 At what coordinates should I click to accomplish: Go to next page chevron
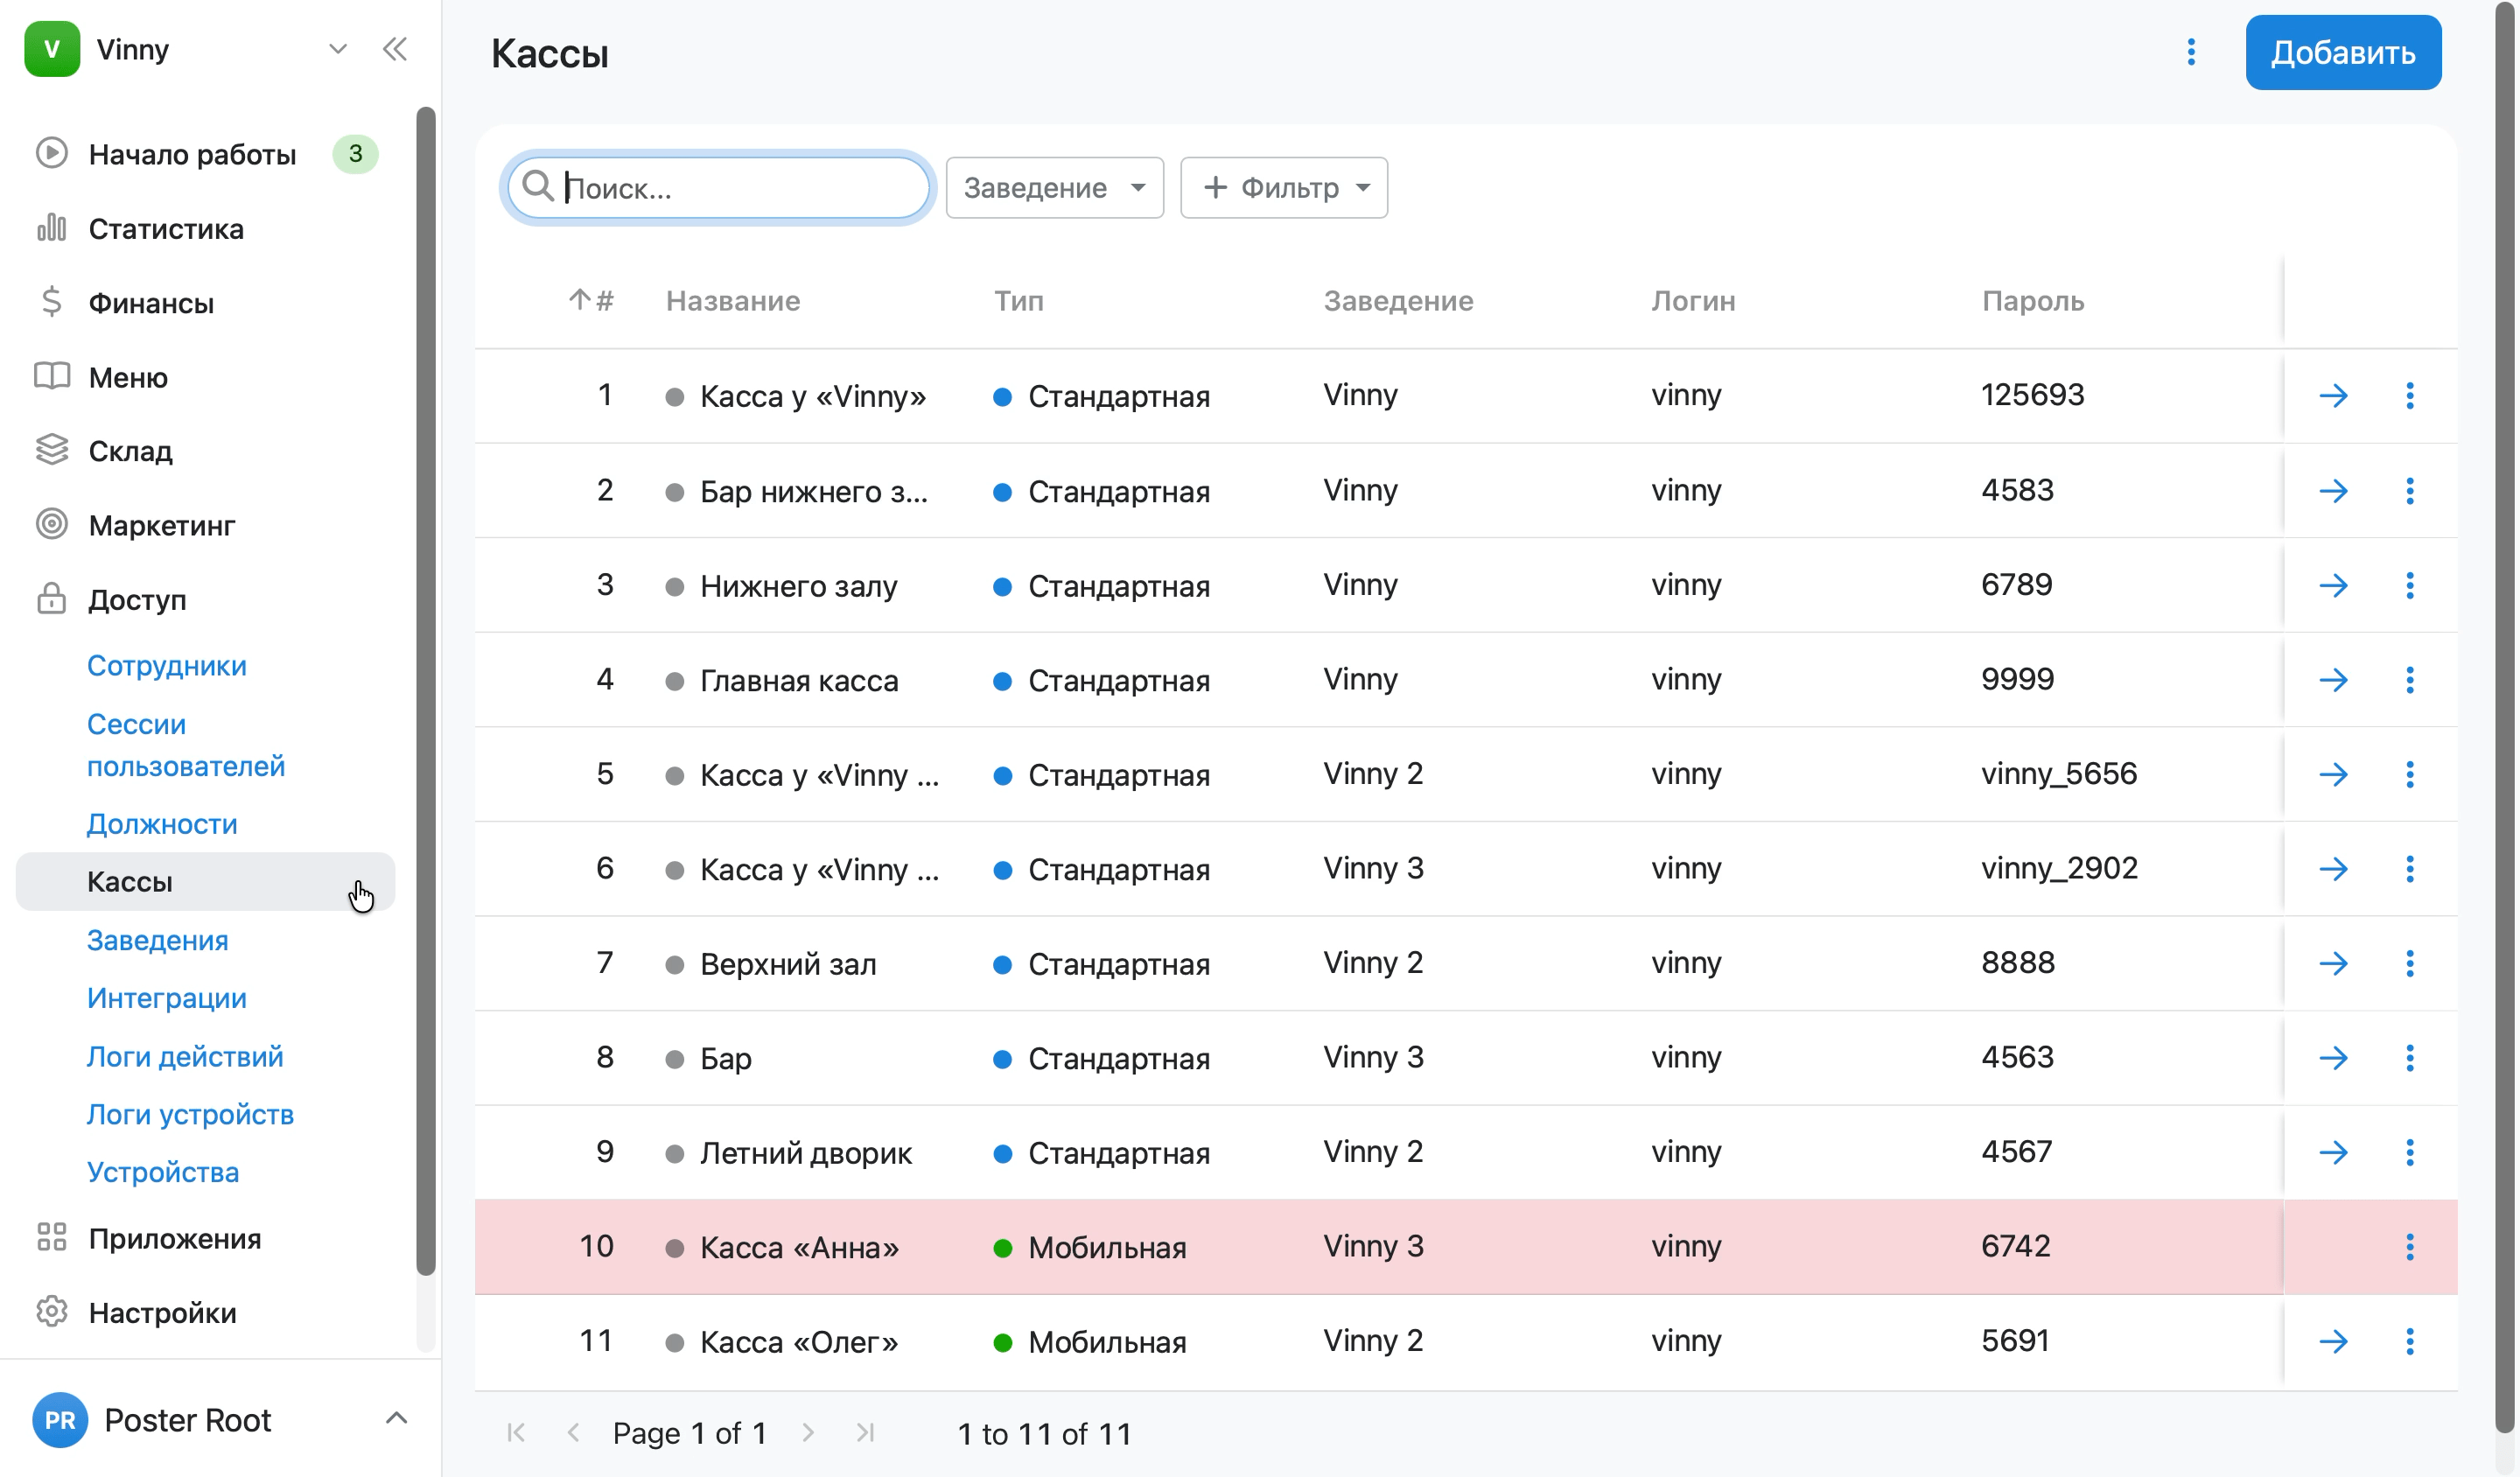(x=808, y=1433)
